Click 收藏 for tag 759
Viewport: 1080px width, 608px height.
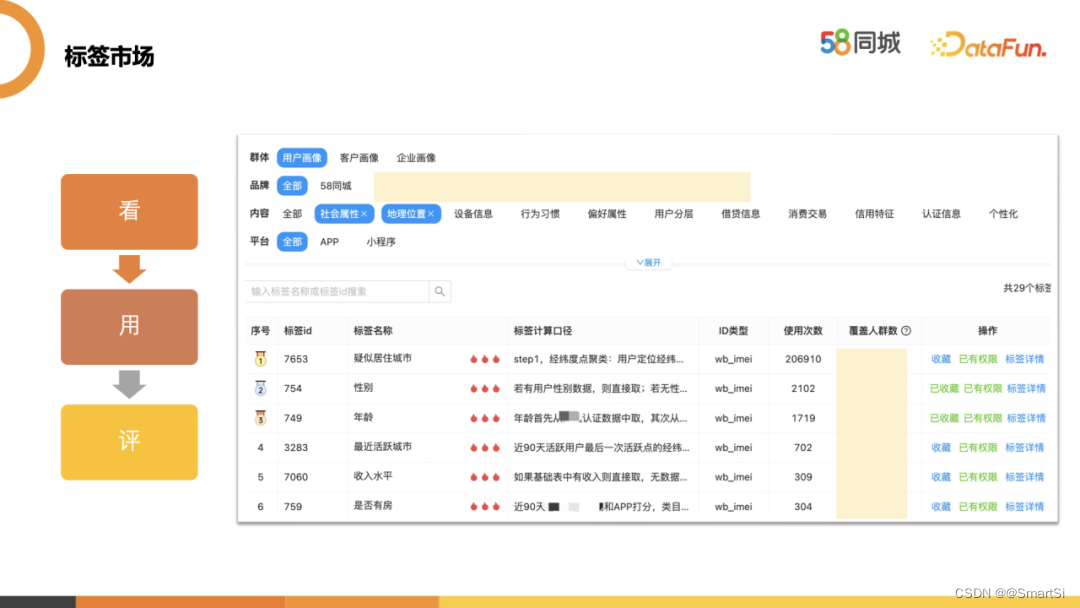(x=941, y=507)
